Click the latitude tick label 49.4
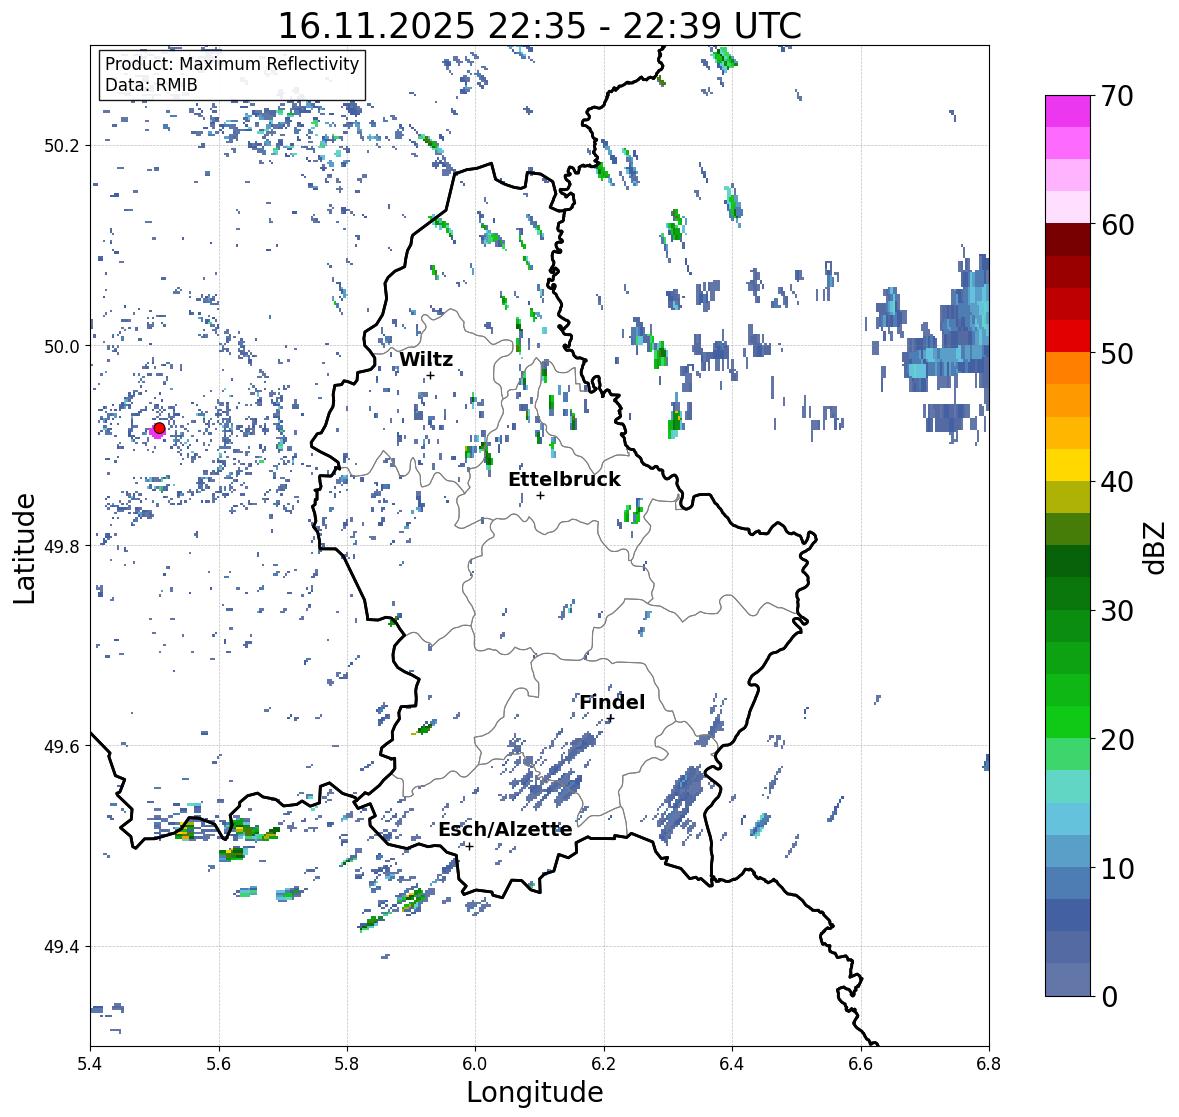This screenshot has width=1179, height=1117. pyautogui.click(x=62, y=947)
